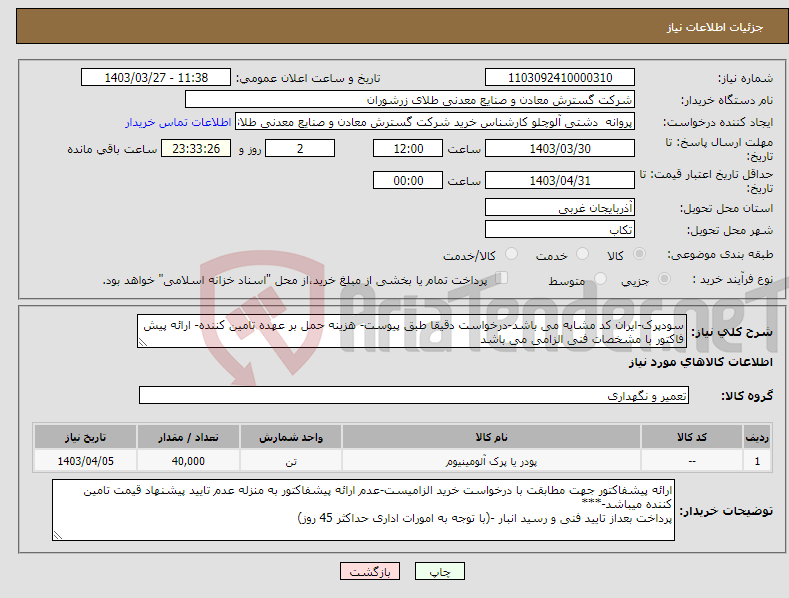Toggle the اسناد خزانه اسلامی payment checkbox

[501, 278]
